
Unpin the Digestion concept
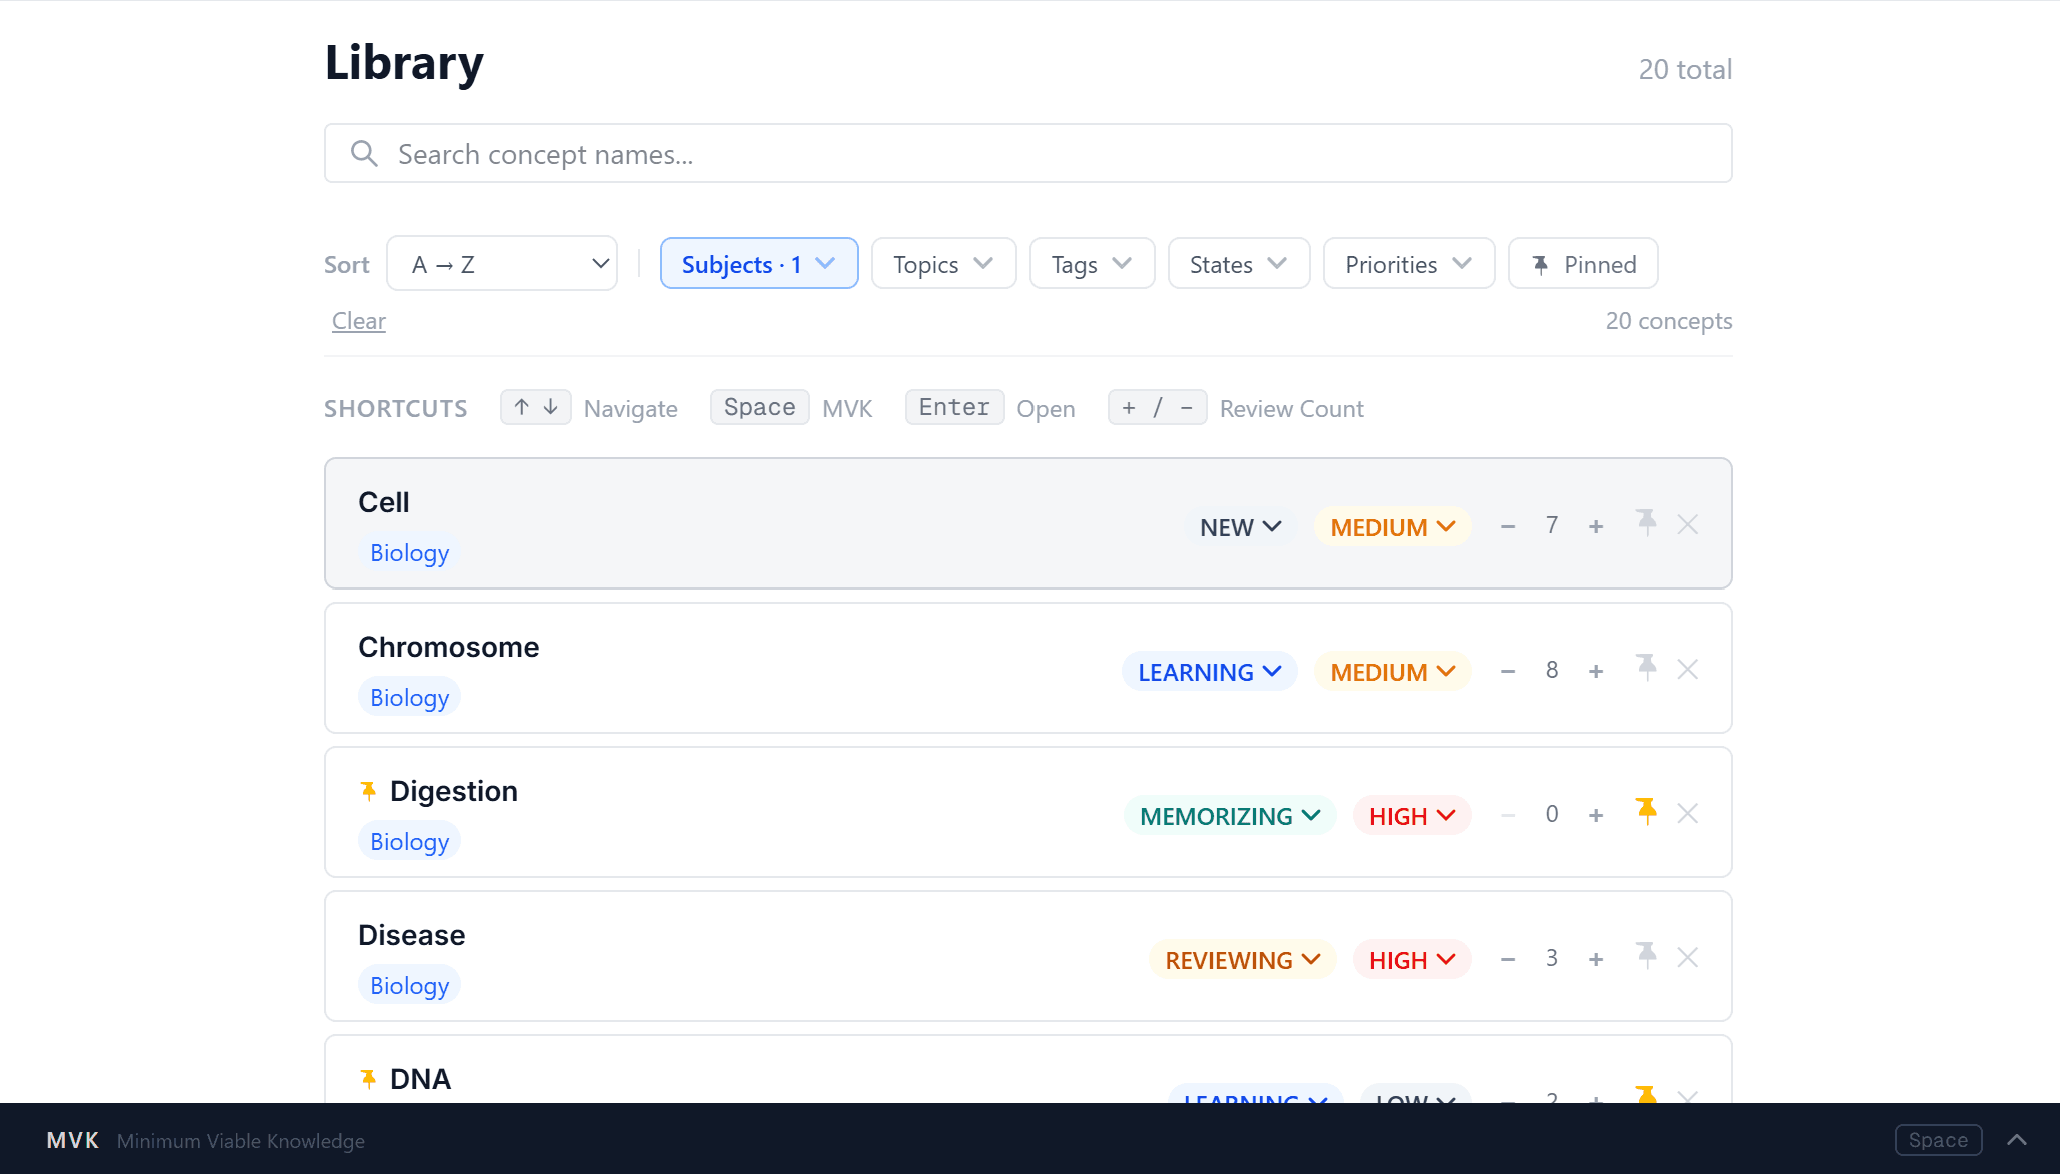click(x=1646, y=812)
